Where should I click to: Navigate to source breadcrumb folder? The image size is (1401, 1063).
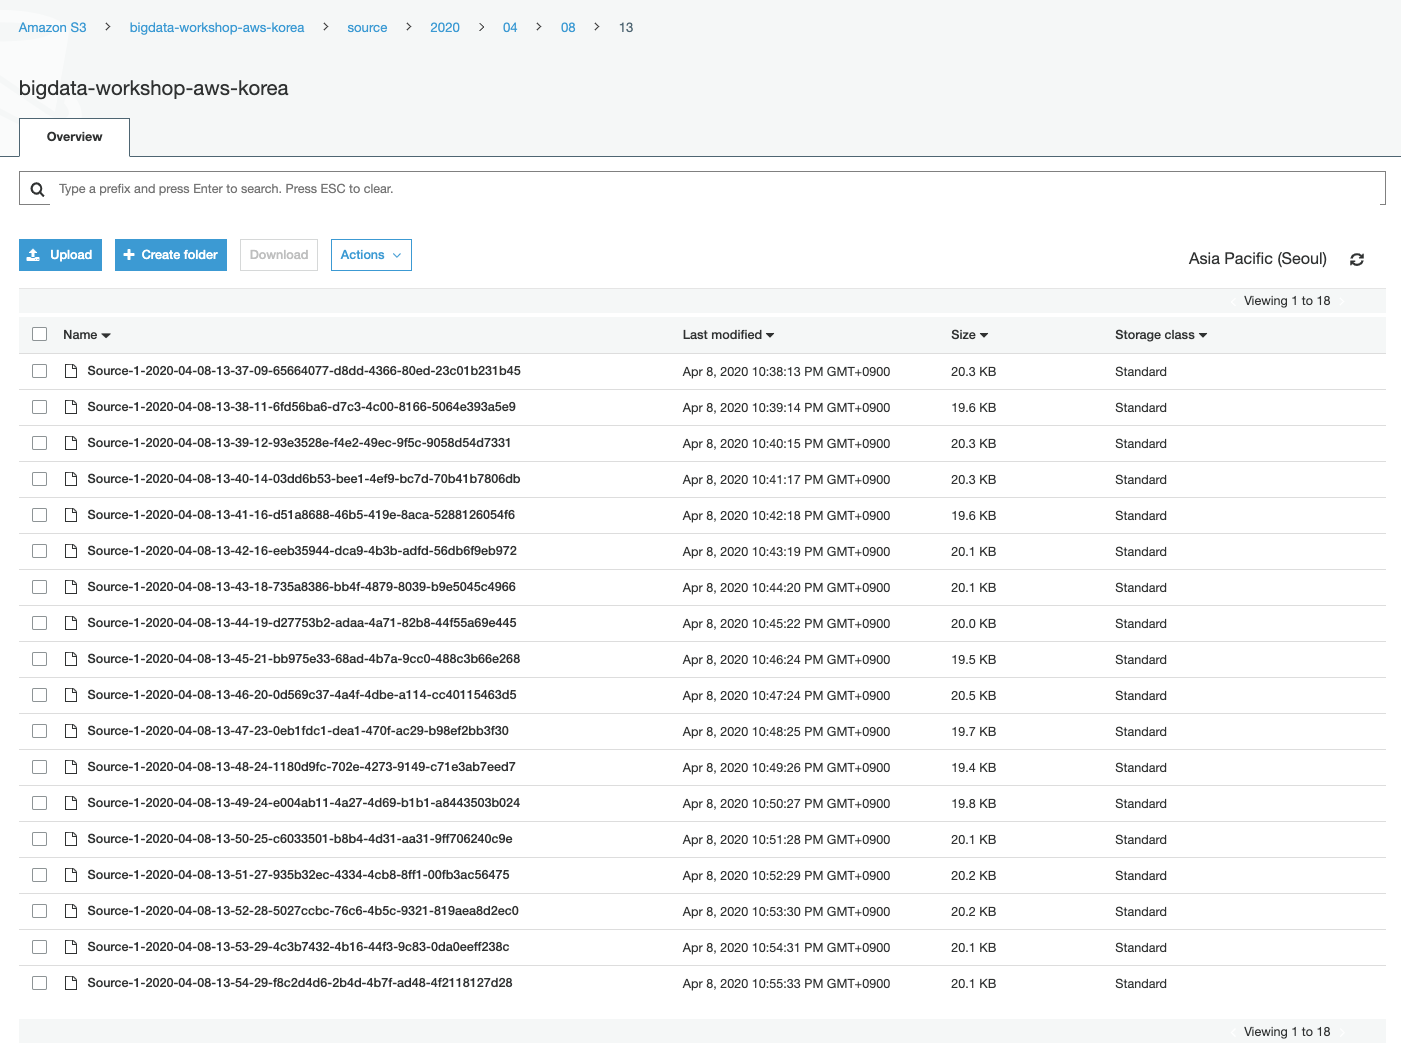(367, 28)
